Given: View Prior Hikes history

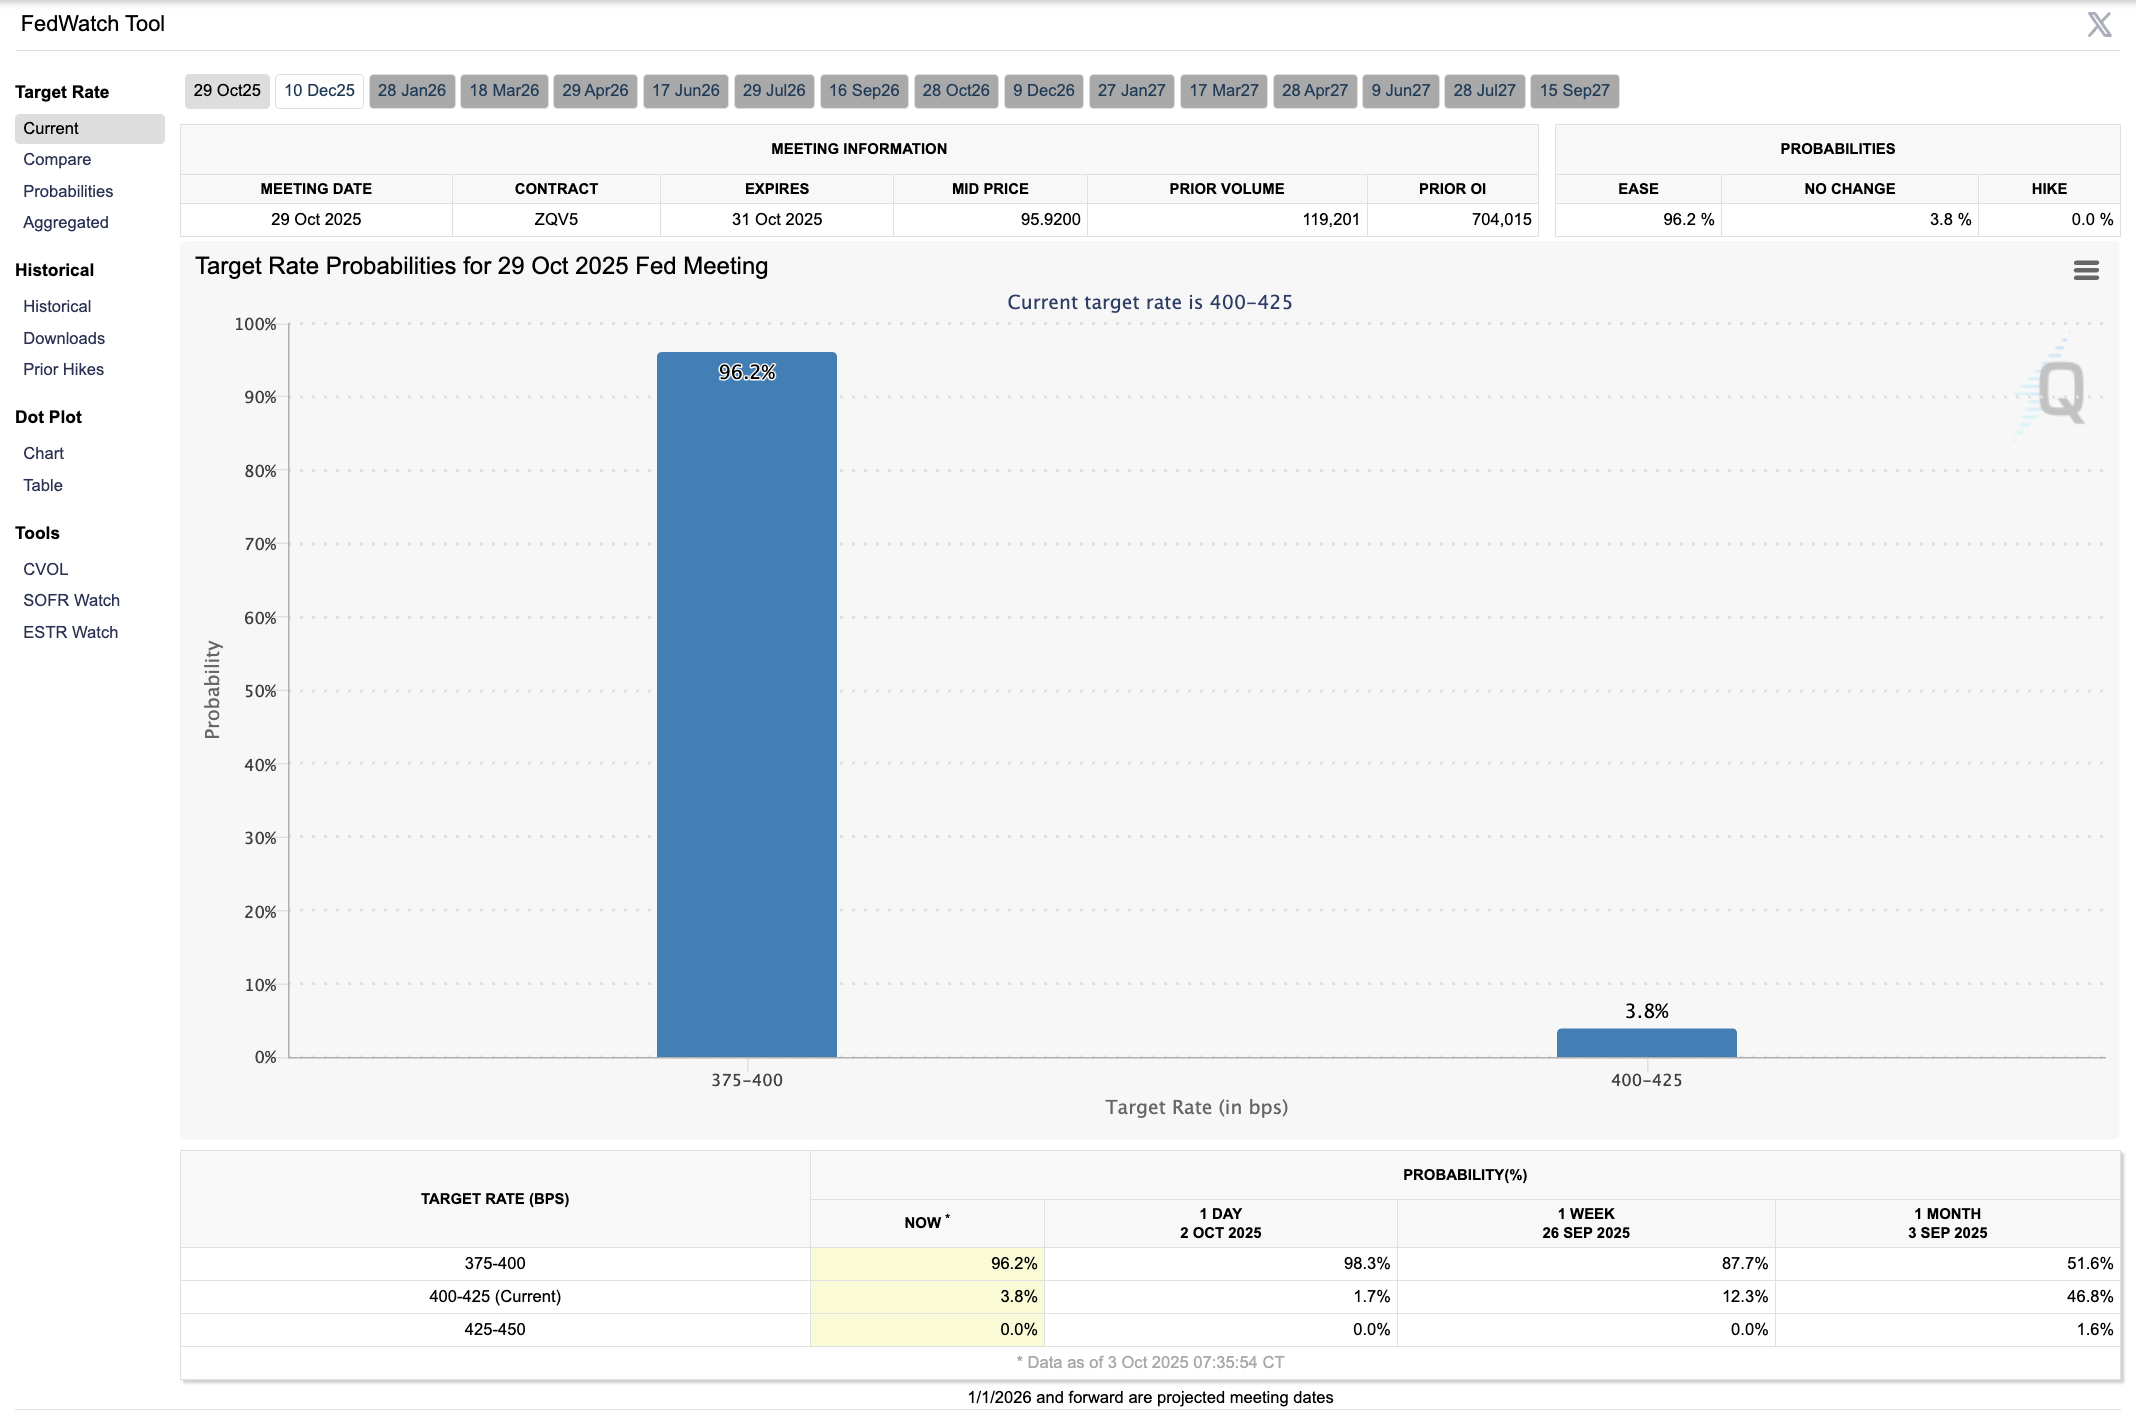Looking at the screenshot, I should 64,369.
